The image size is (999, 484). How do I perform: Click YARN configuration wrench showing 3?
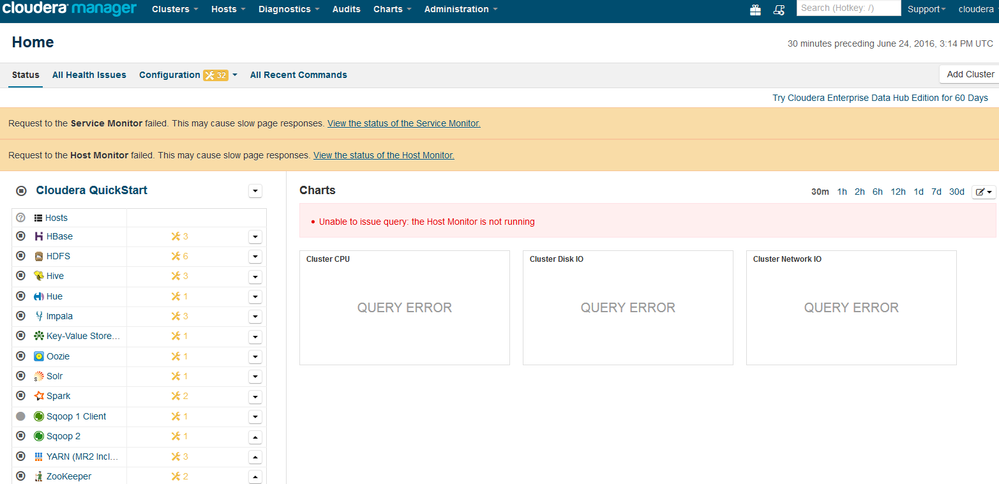(180, 456)
